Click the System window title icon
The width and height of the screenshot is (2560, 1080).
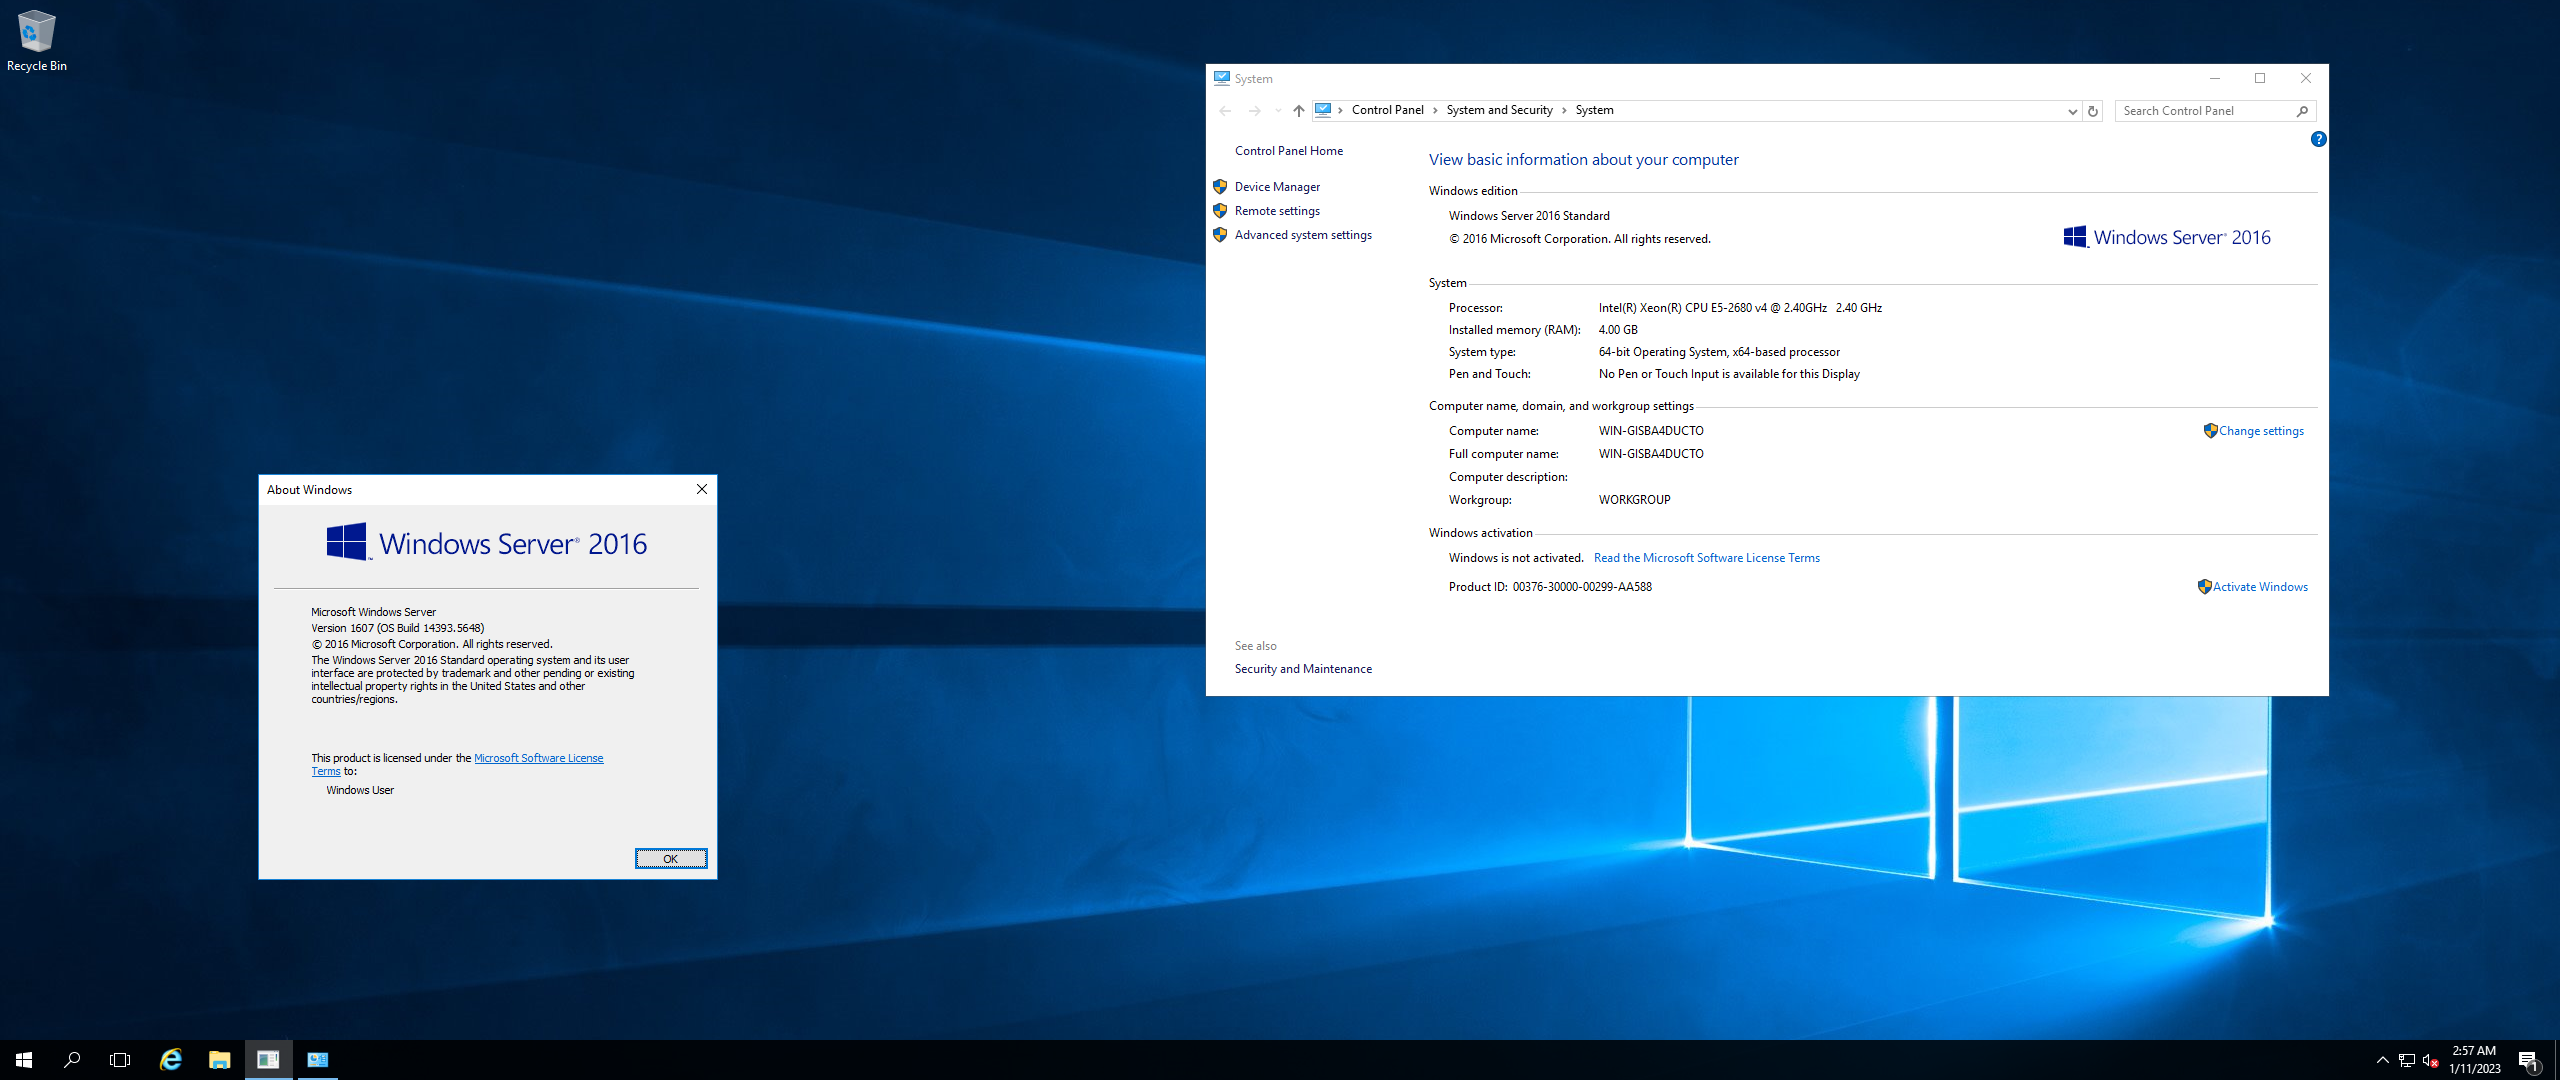(1221, 78)
